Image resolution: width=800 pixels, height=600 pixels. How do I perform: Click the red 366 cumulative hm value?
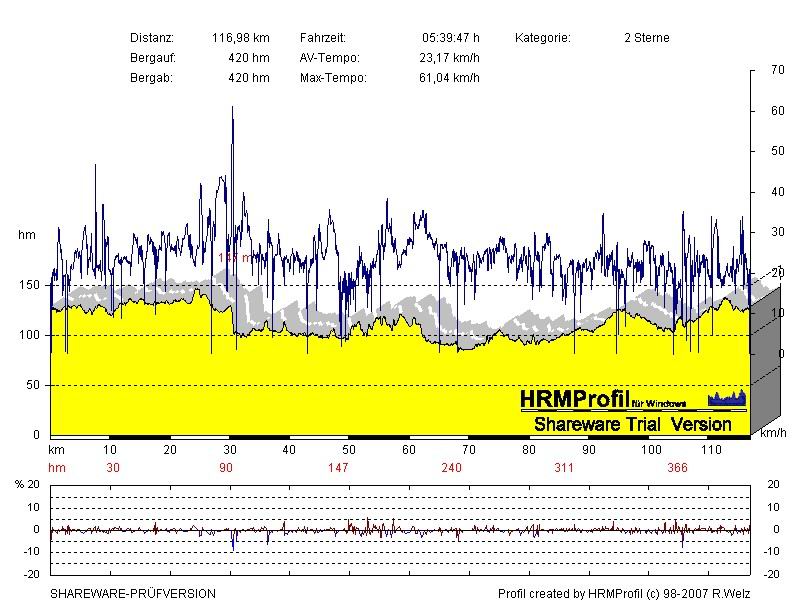[677, 467]
